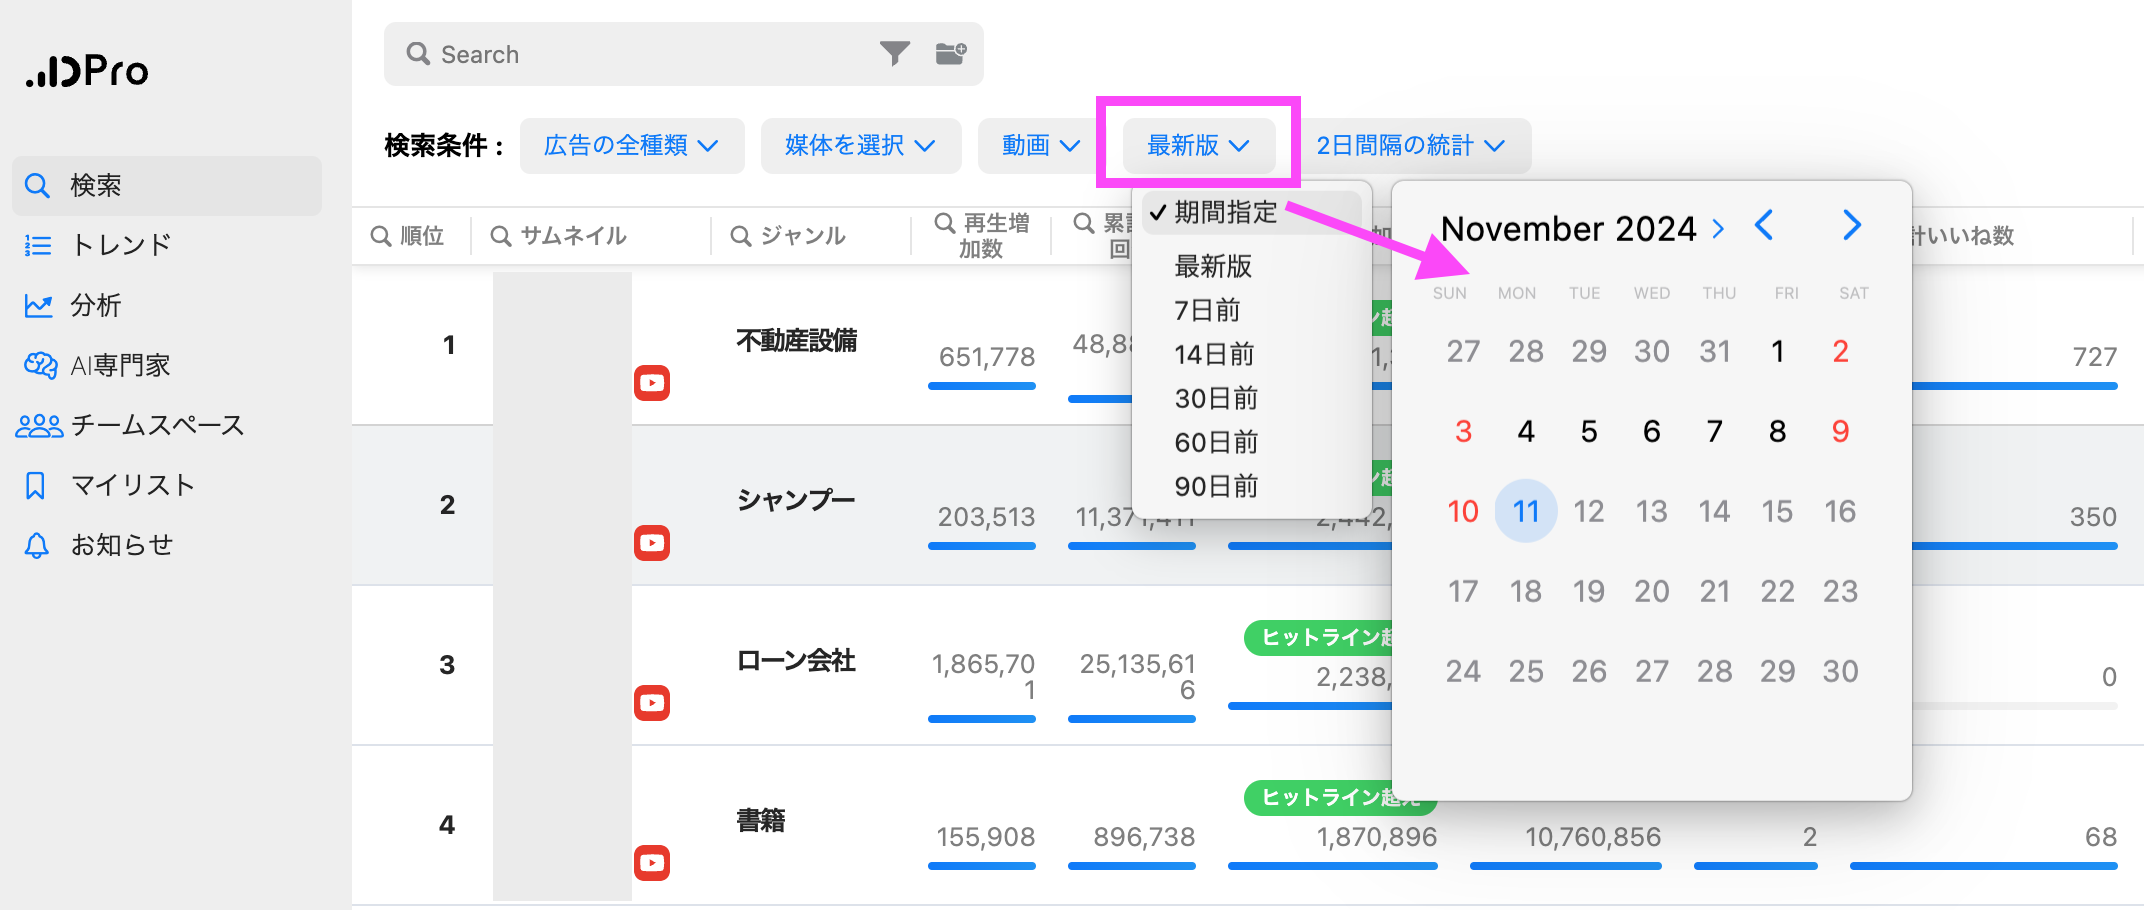Choose 30日前 from the period menu
This screenshot has width=2144, height=910.
1216,398
